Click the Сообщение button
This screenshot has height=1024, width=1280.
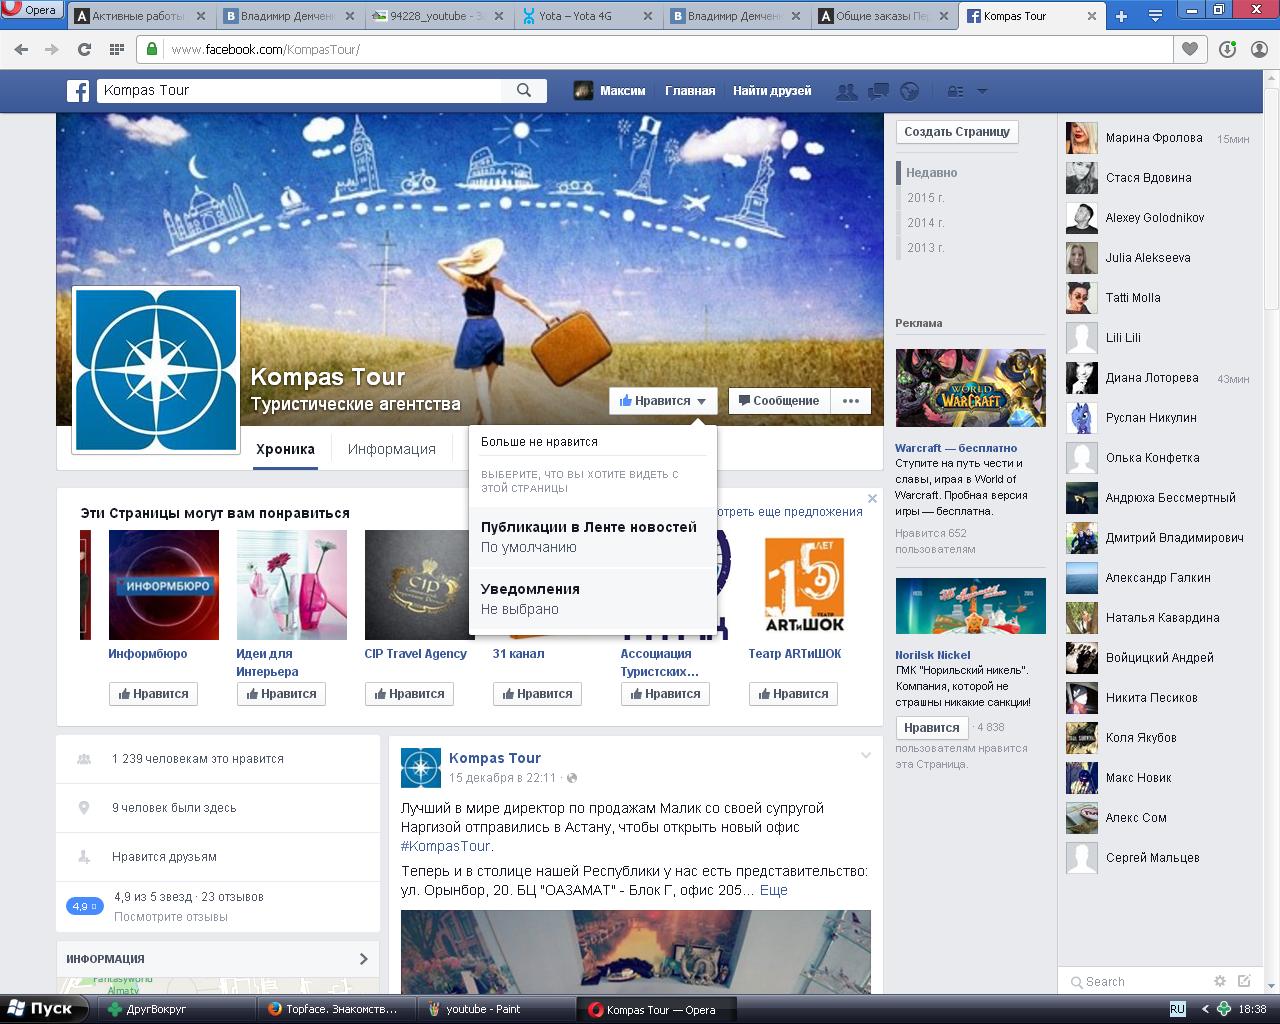tap(779, 401)
